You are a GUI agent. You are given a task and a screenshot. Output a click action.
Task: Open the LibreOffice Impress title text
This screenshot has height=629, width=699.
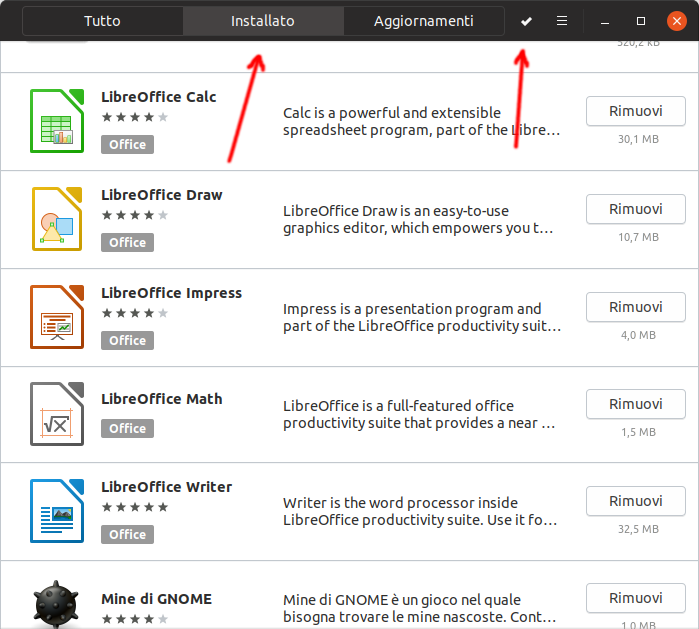(x=171, y=293)
